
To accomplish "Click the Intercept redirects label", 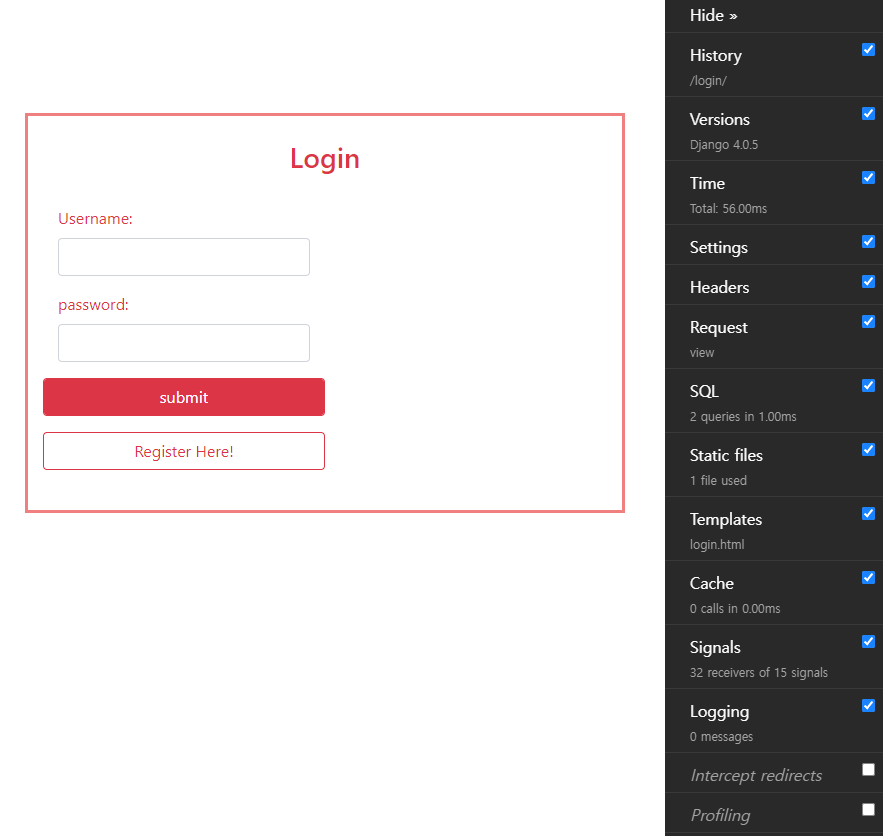I will pyautogui.click(x=756, y=775).
